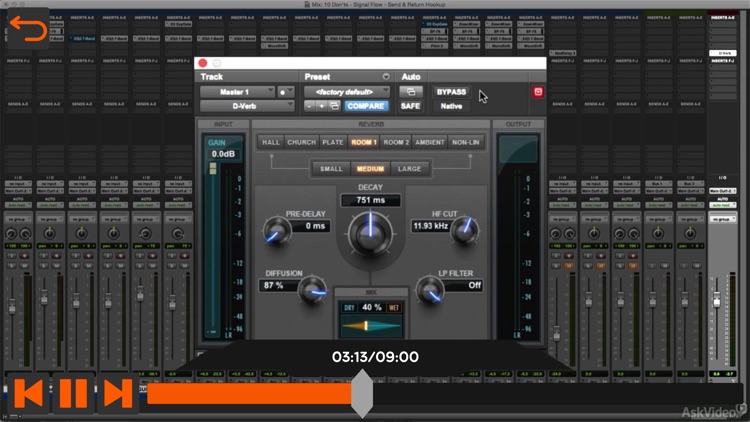Select the ROOM 2 reverb algorithm
Viewport: 750px width, 422px height.
[x=396, y=142]
